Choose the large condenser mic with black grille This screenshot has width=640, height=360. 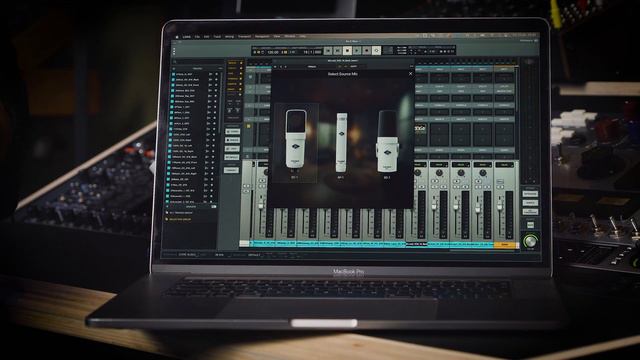coord(296,139)
